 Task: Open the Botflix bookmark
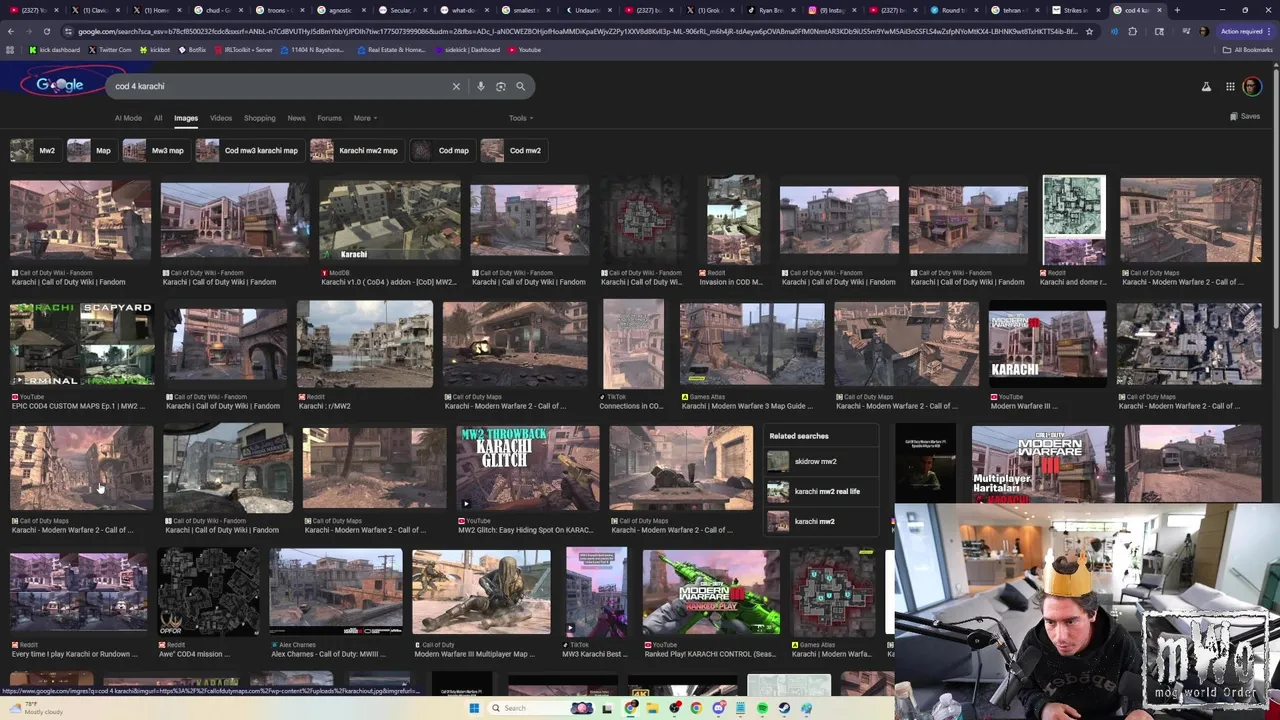[x=192, y=49]
